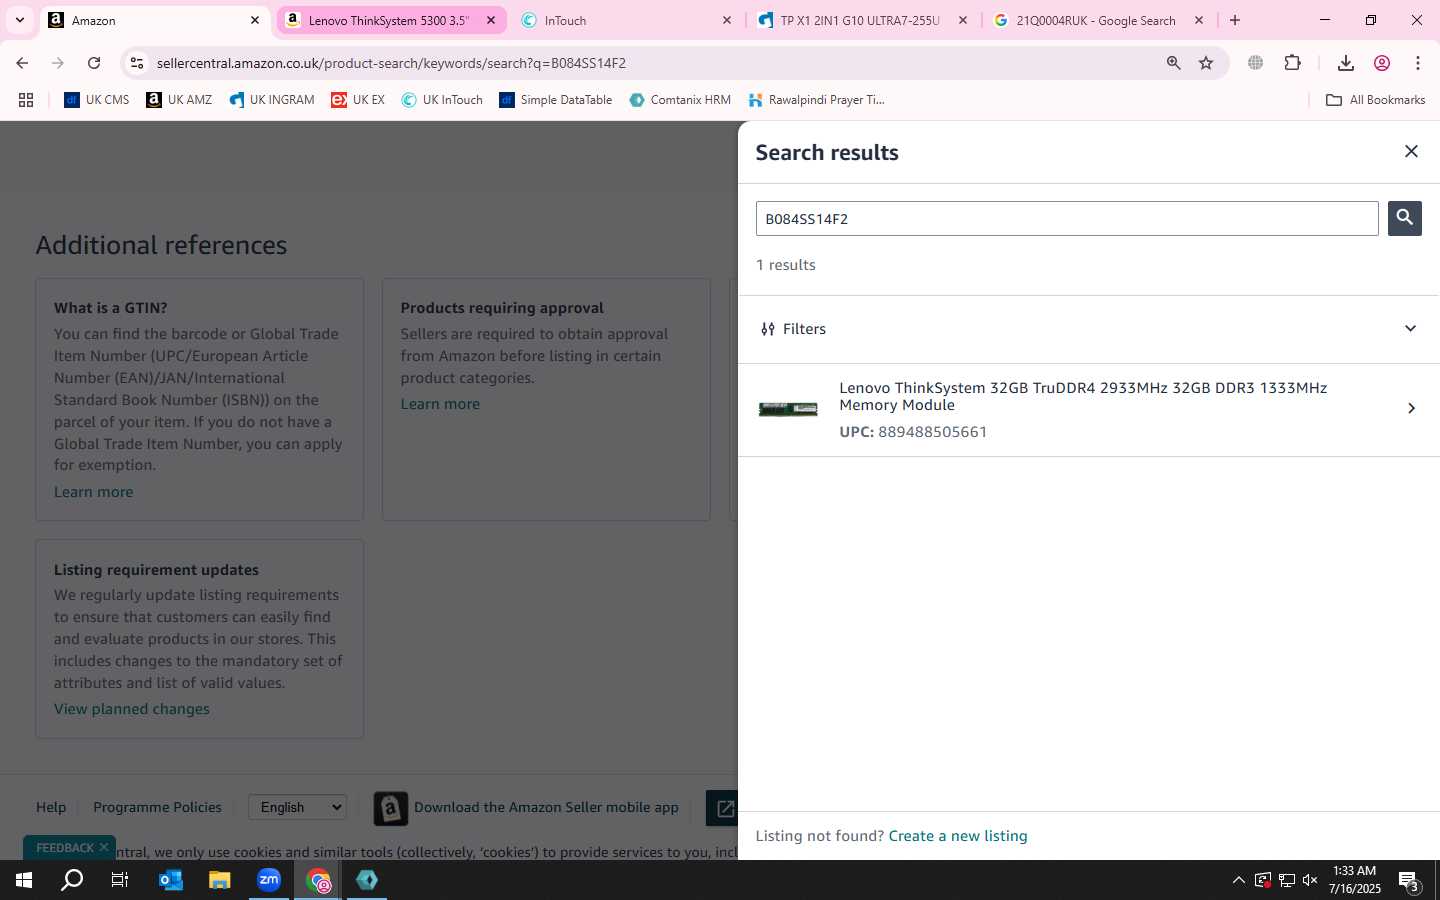The height and width of the screenshot is (900, 1440).
Task: Open the English language dropdown
Action: [297, 807]
